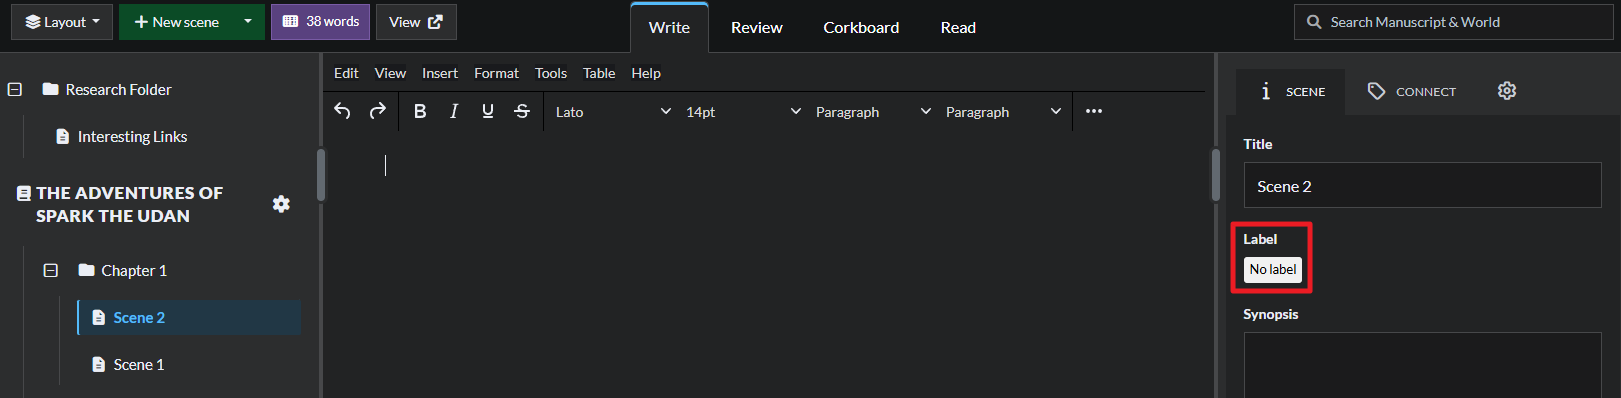Image resolution: width=1621 pixels, height=398 pixels.
Task: Open the editor View menu
Action: (390, 73)
